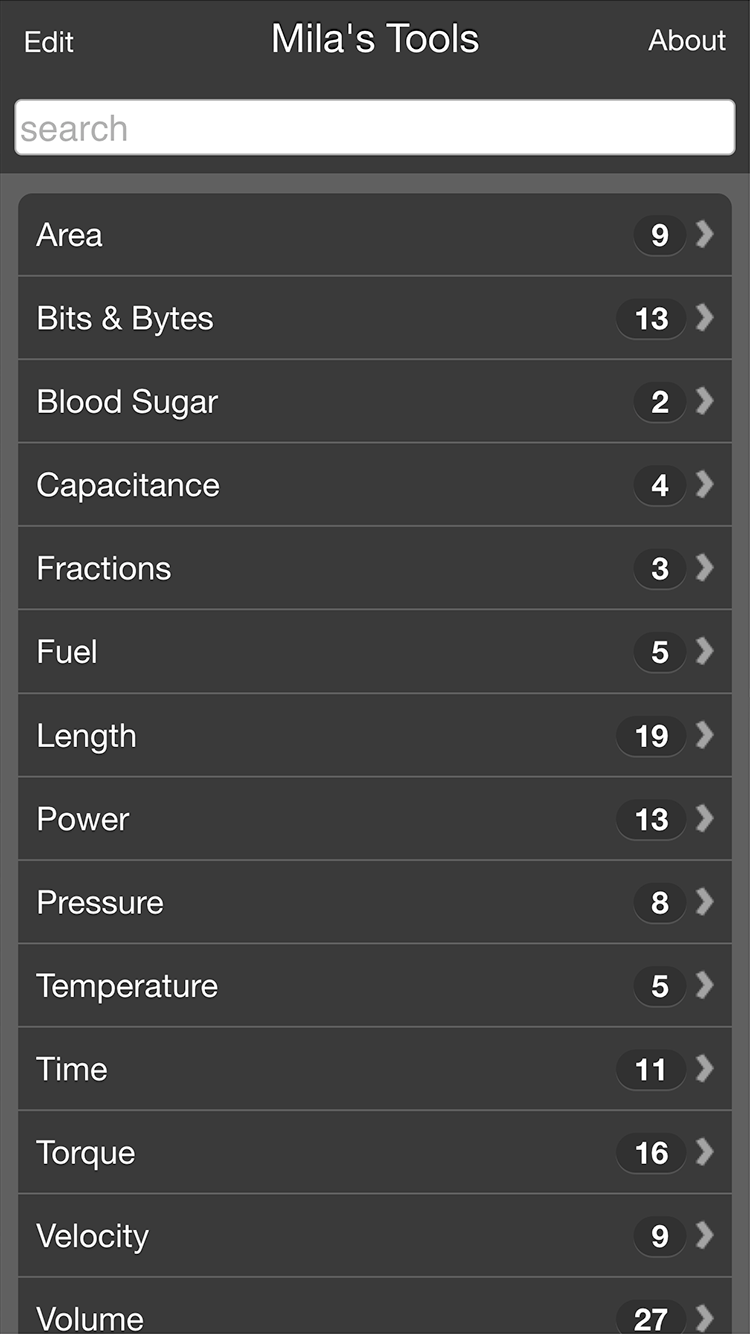Viewport: 750px width, 1334px height.
Task: Expand Blood Sugar using its chevron
Action: pos(705,401)
